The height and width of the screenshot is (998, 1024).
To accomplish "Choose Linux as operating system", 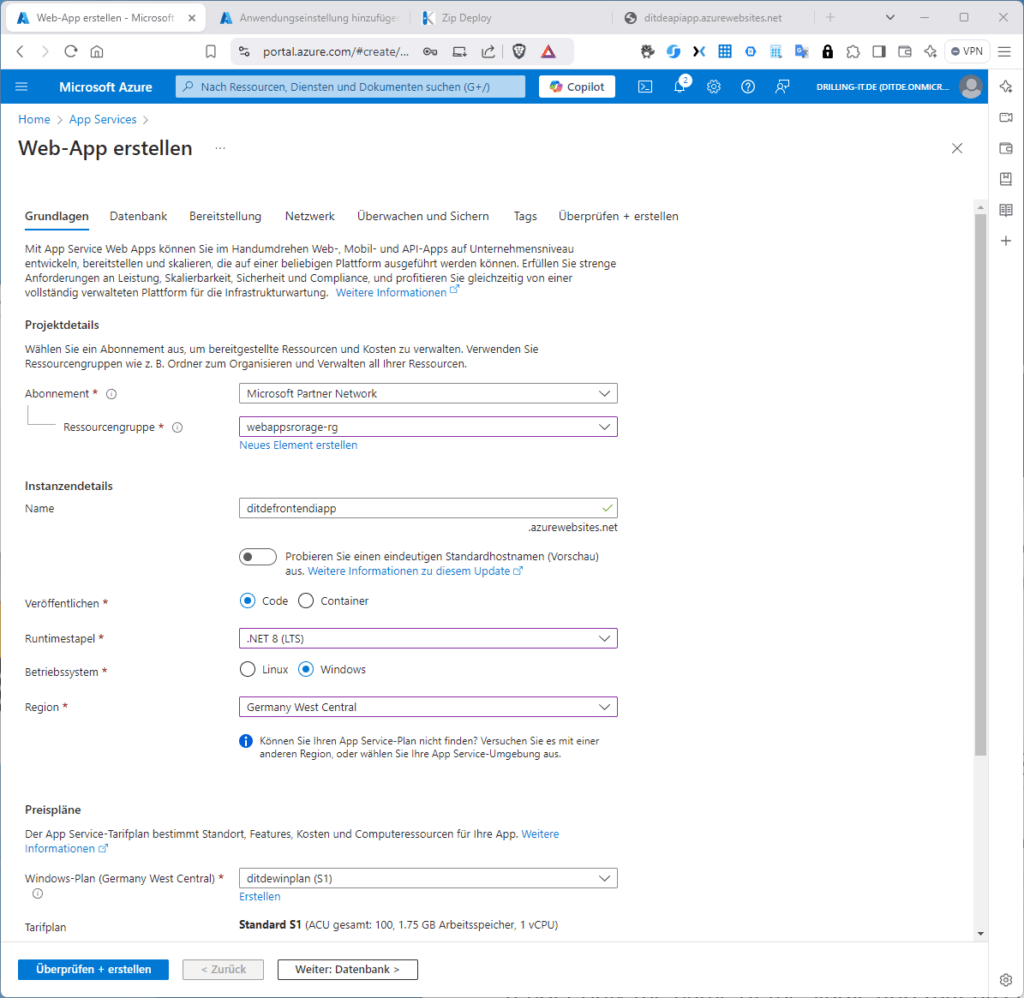I will pos(248,669).
